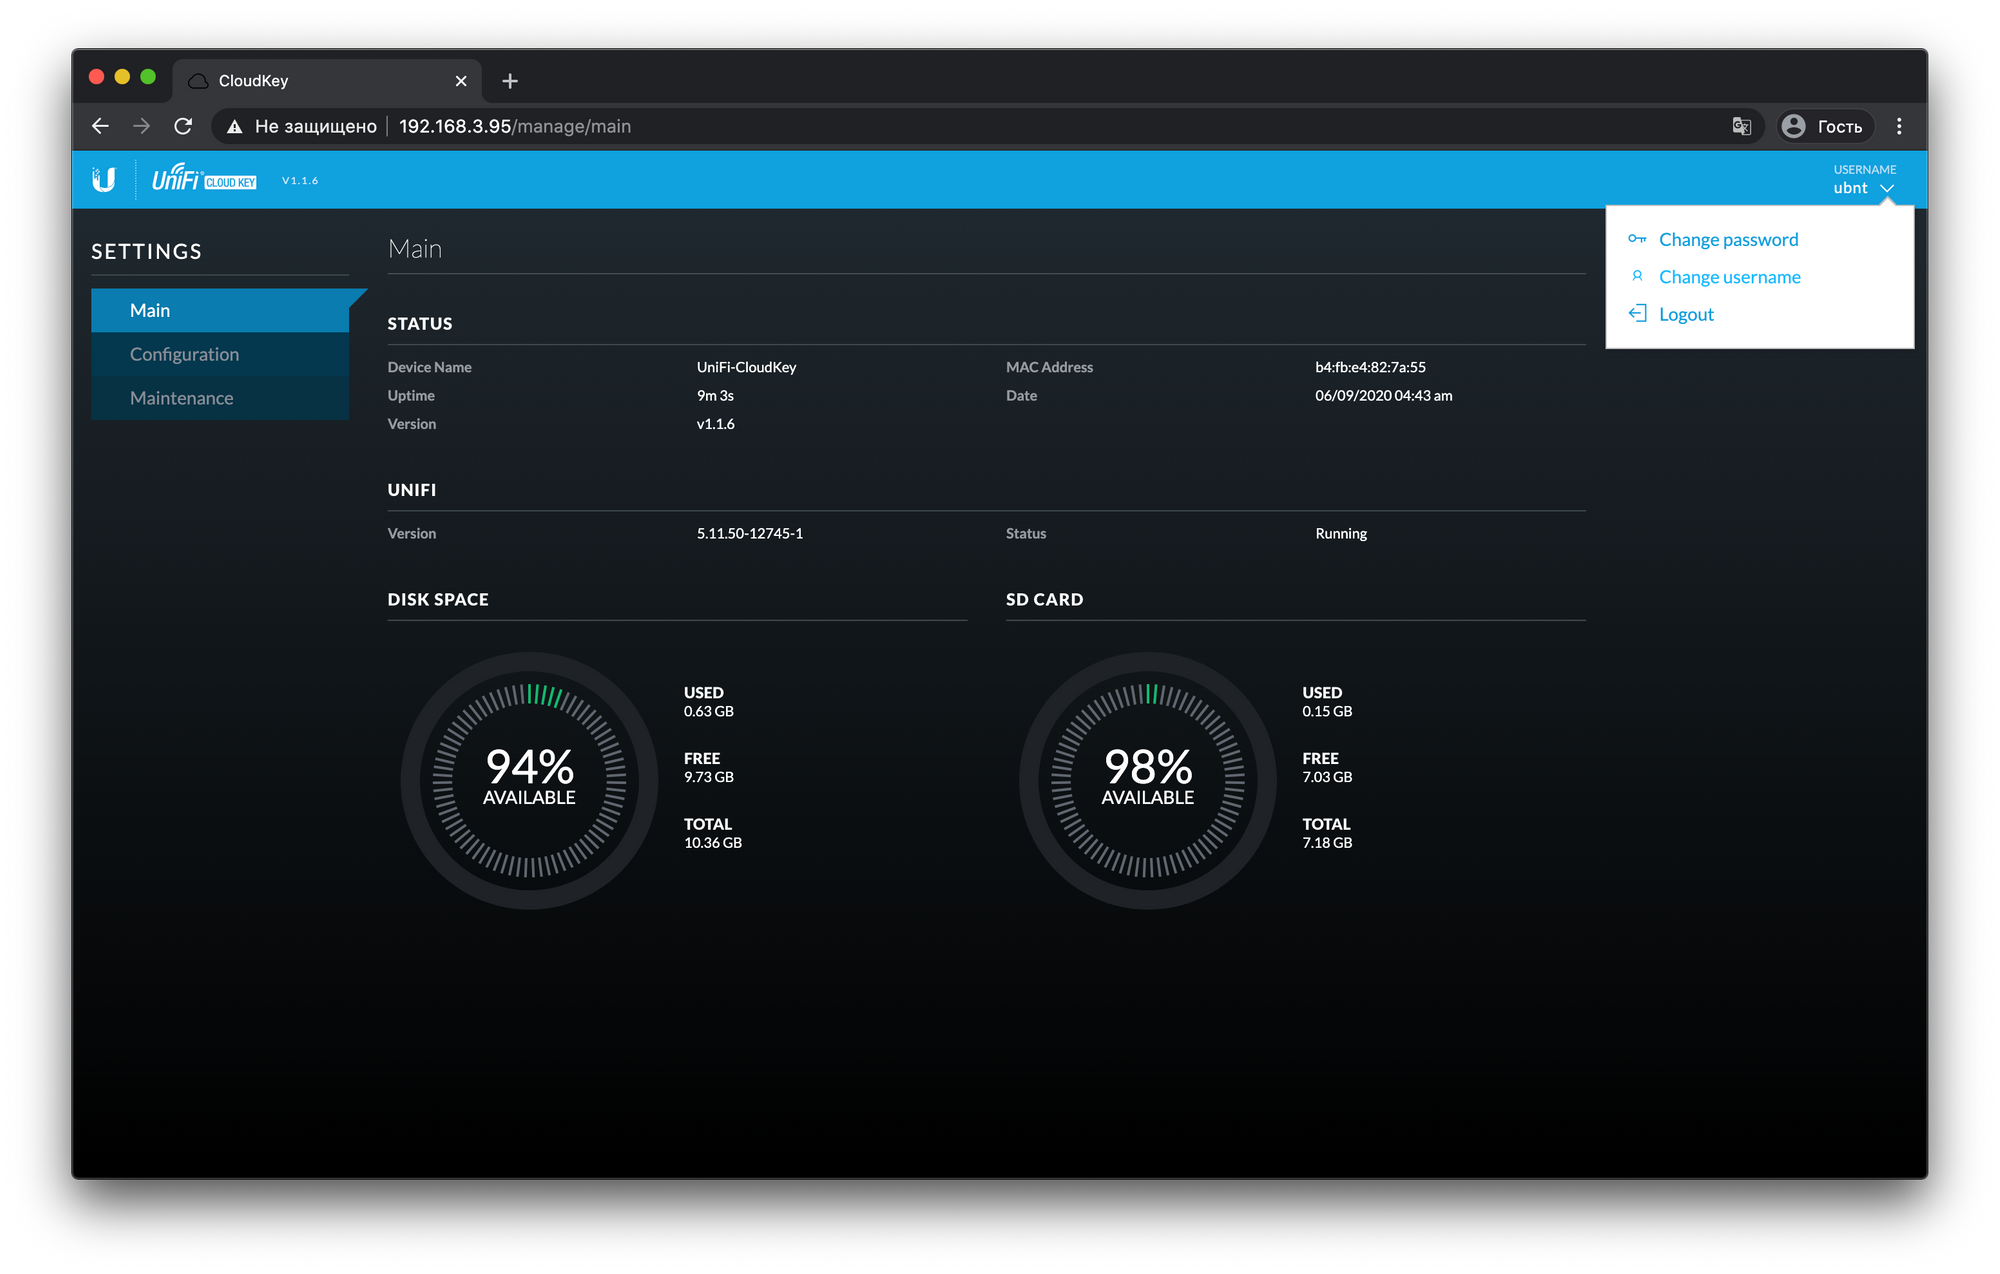Click the UniFi status value Running
The image size is (2000, 1274).
1341,533
